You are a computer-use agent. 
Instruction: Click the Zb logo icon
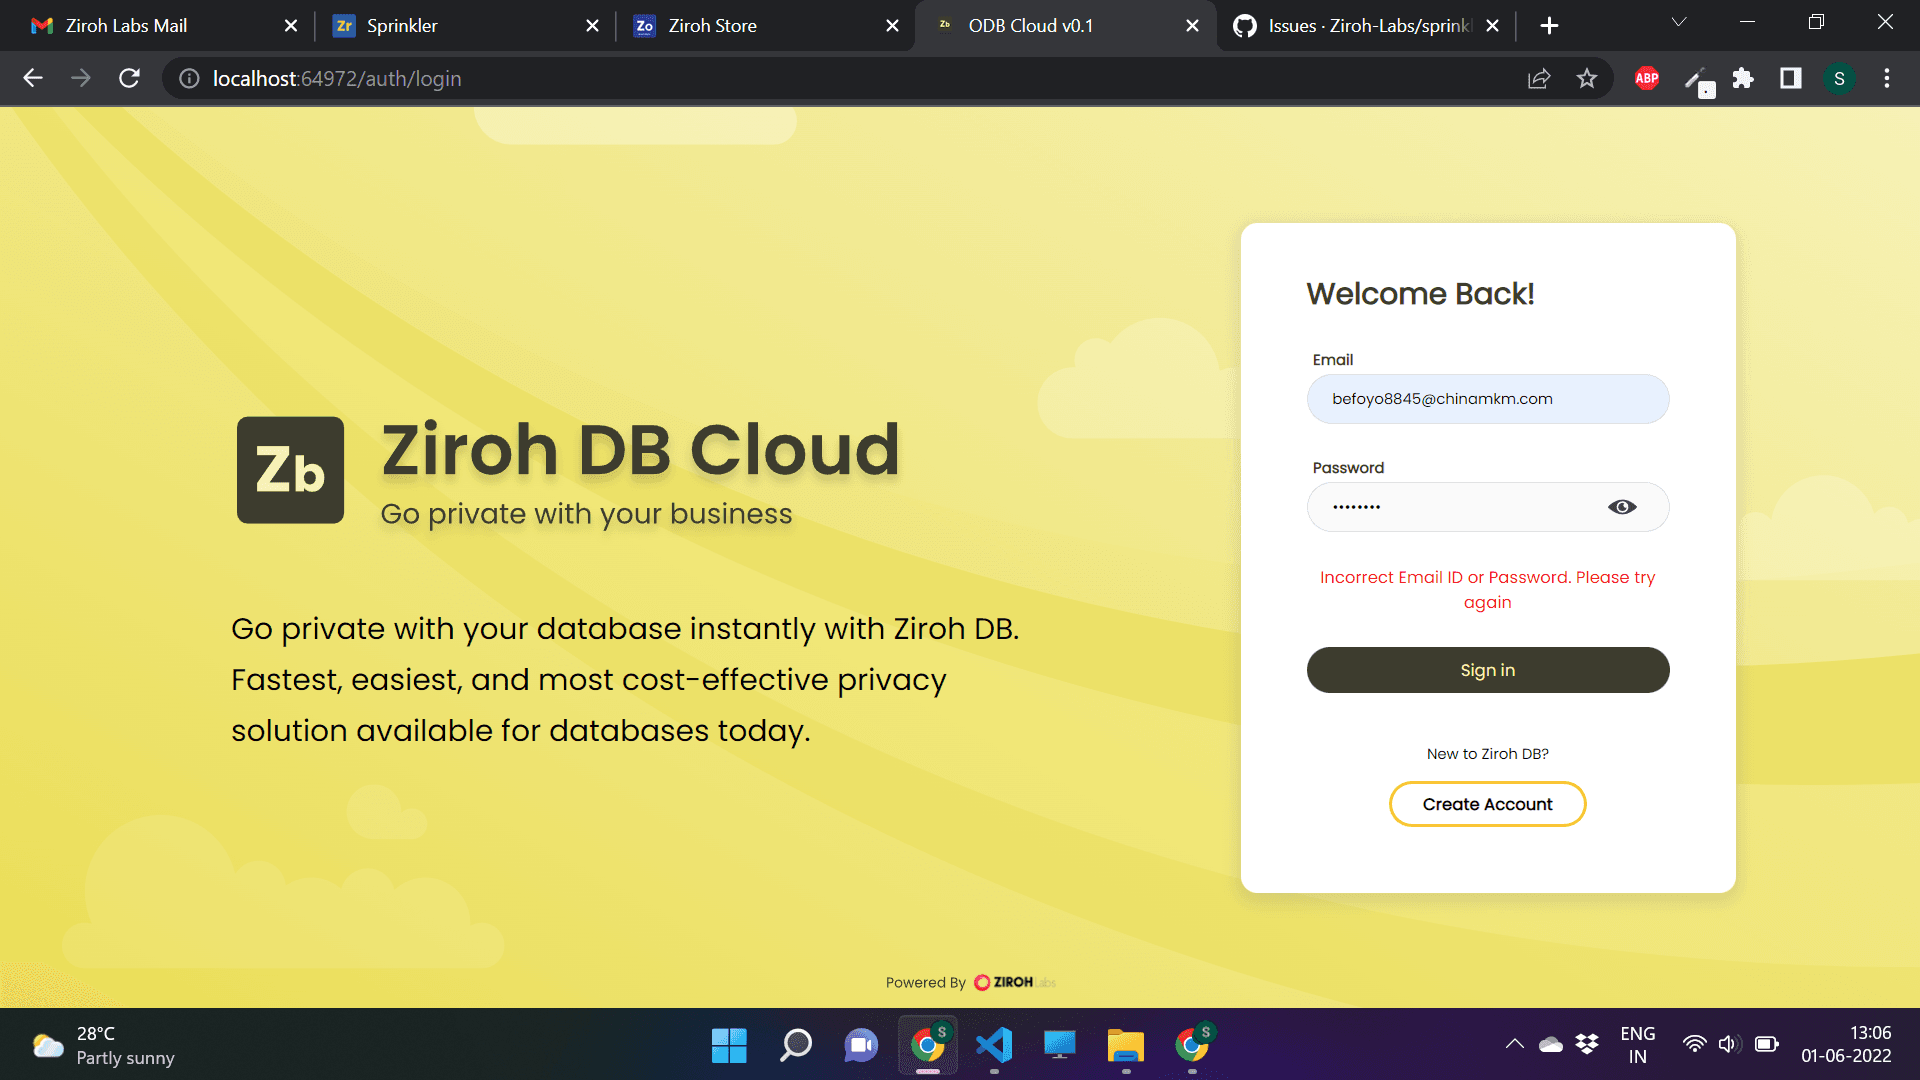[x=290, y=470]
